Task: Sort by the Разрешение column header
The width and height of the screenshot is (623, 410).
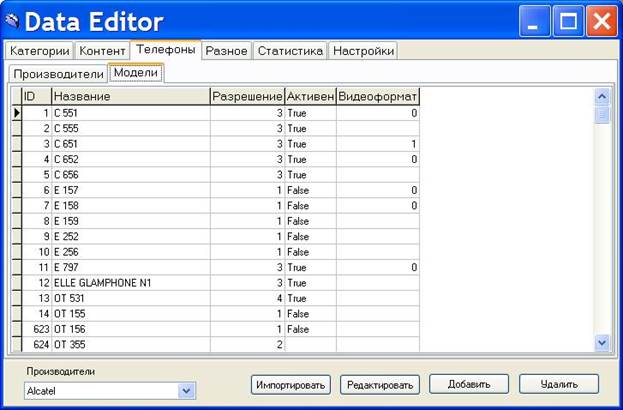Action: pos(247,97)
